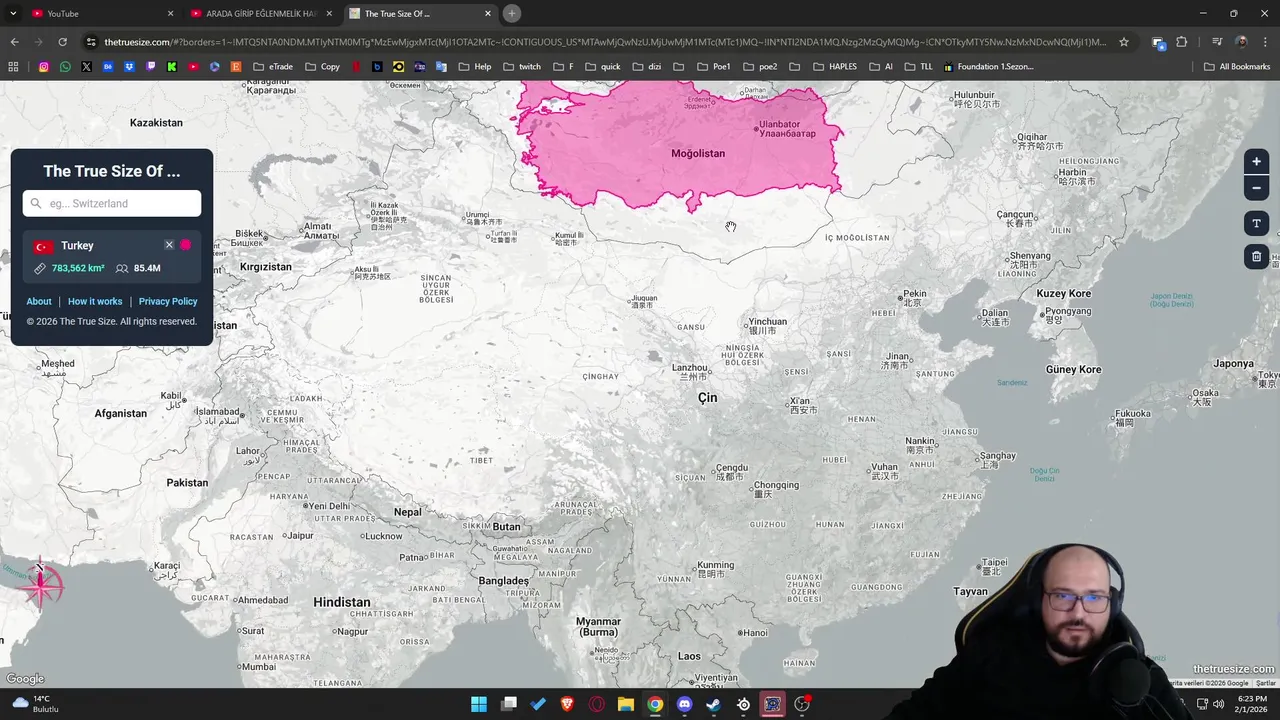1280x720 pixels.
Task: Open the Dropbox bookmark
Action: 130,67
